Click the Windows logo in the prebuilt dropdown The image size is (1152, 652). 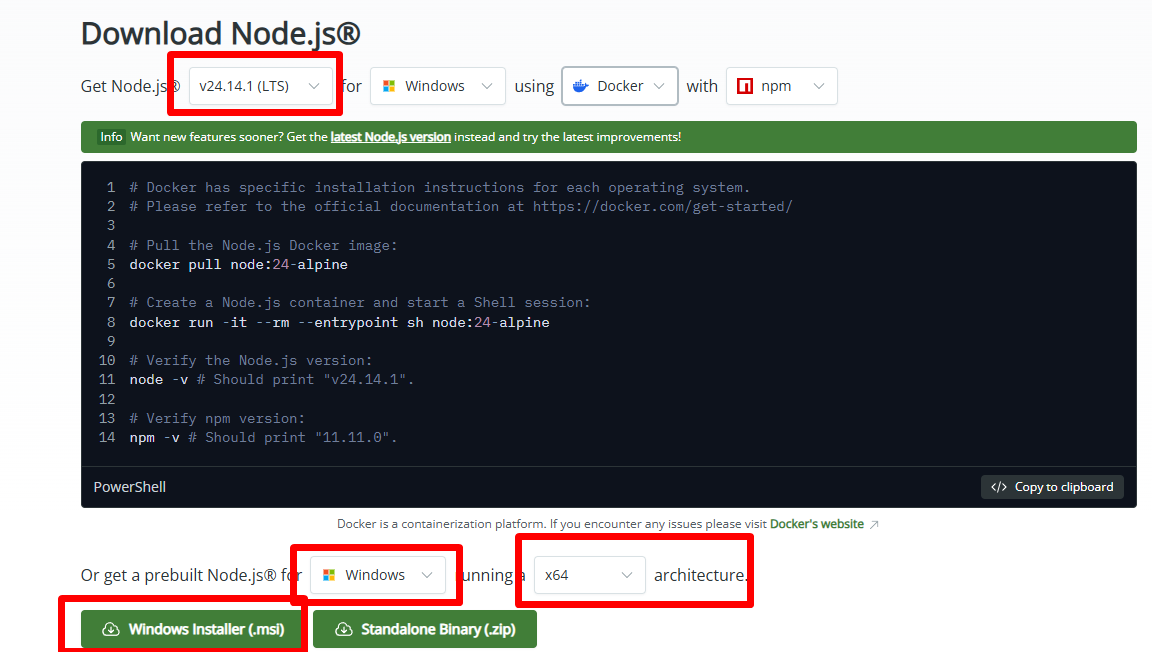[x=329, y=575]
